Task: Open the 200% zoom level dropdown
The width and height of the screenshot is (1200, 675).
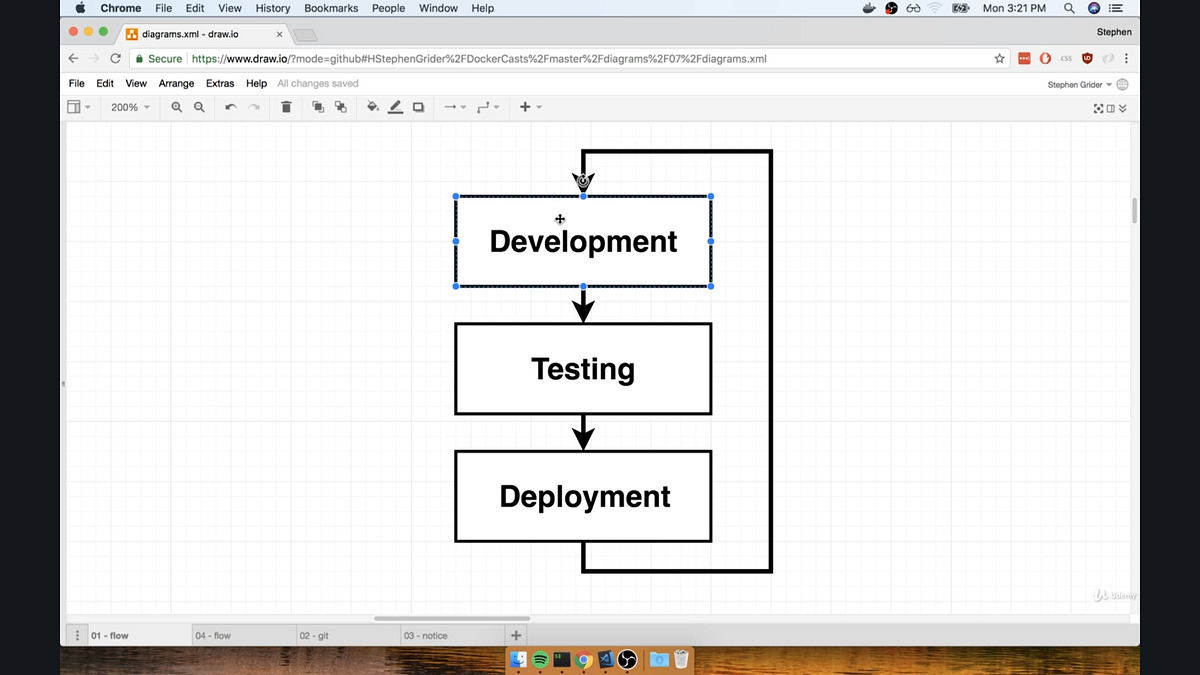Action: (130, 107)
